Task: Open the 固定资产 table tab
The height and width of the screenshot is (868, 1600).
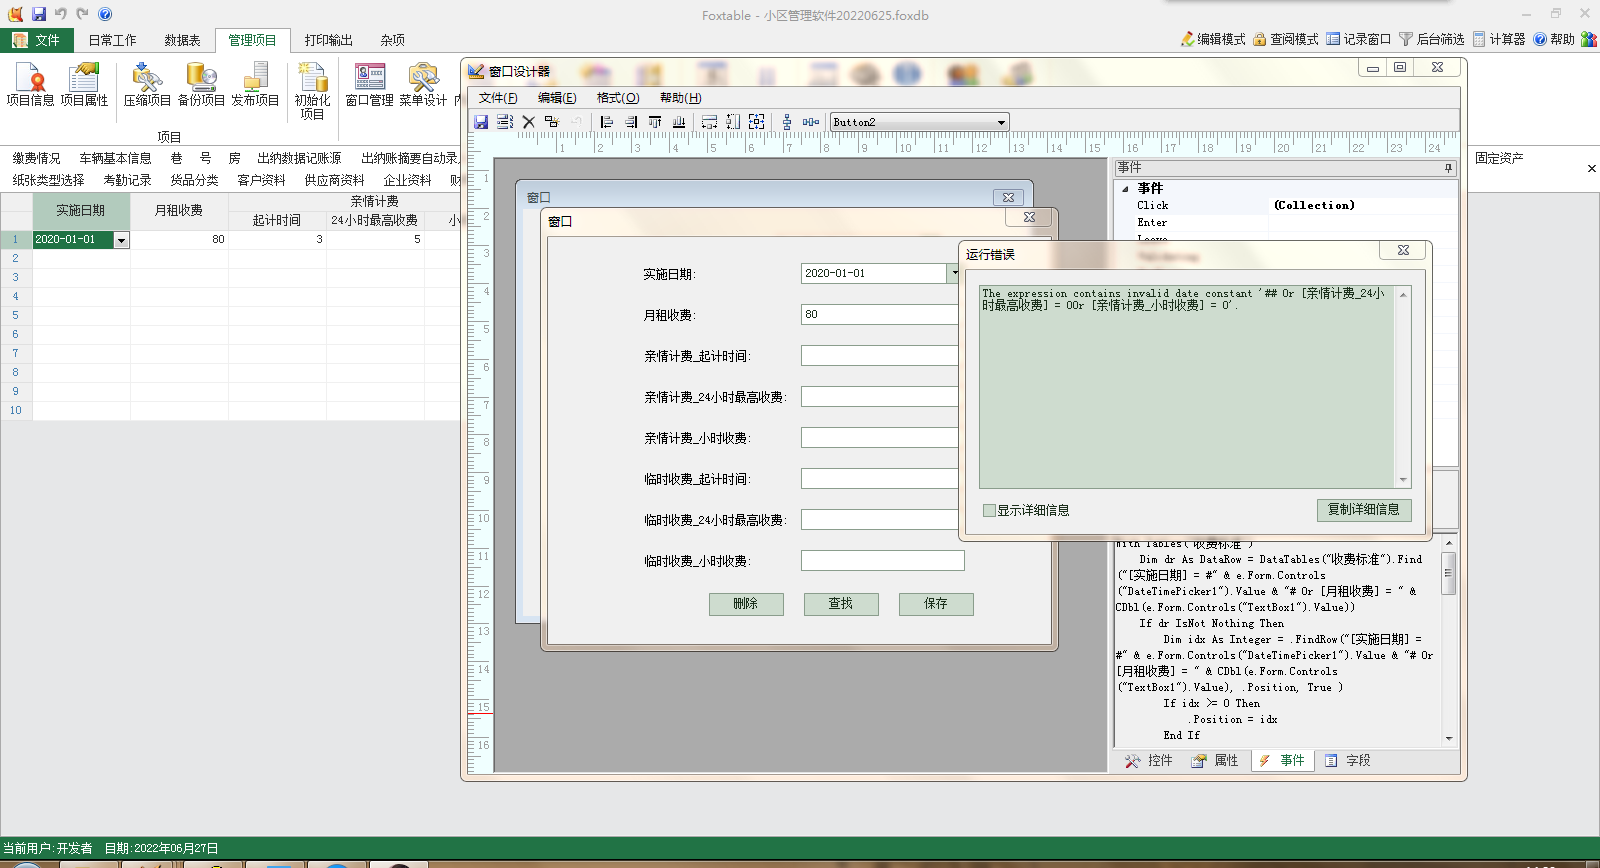Action: click(1499, 158)
